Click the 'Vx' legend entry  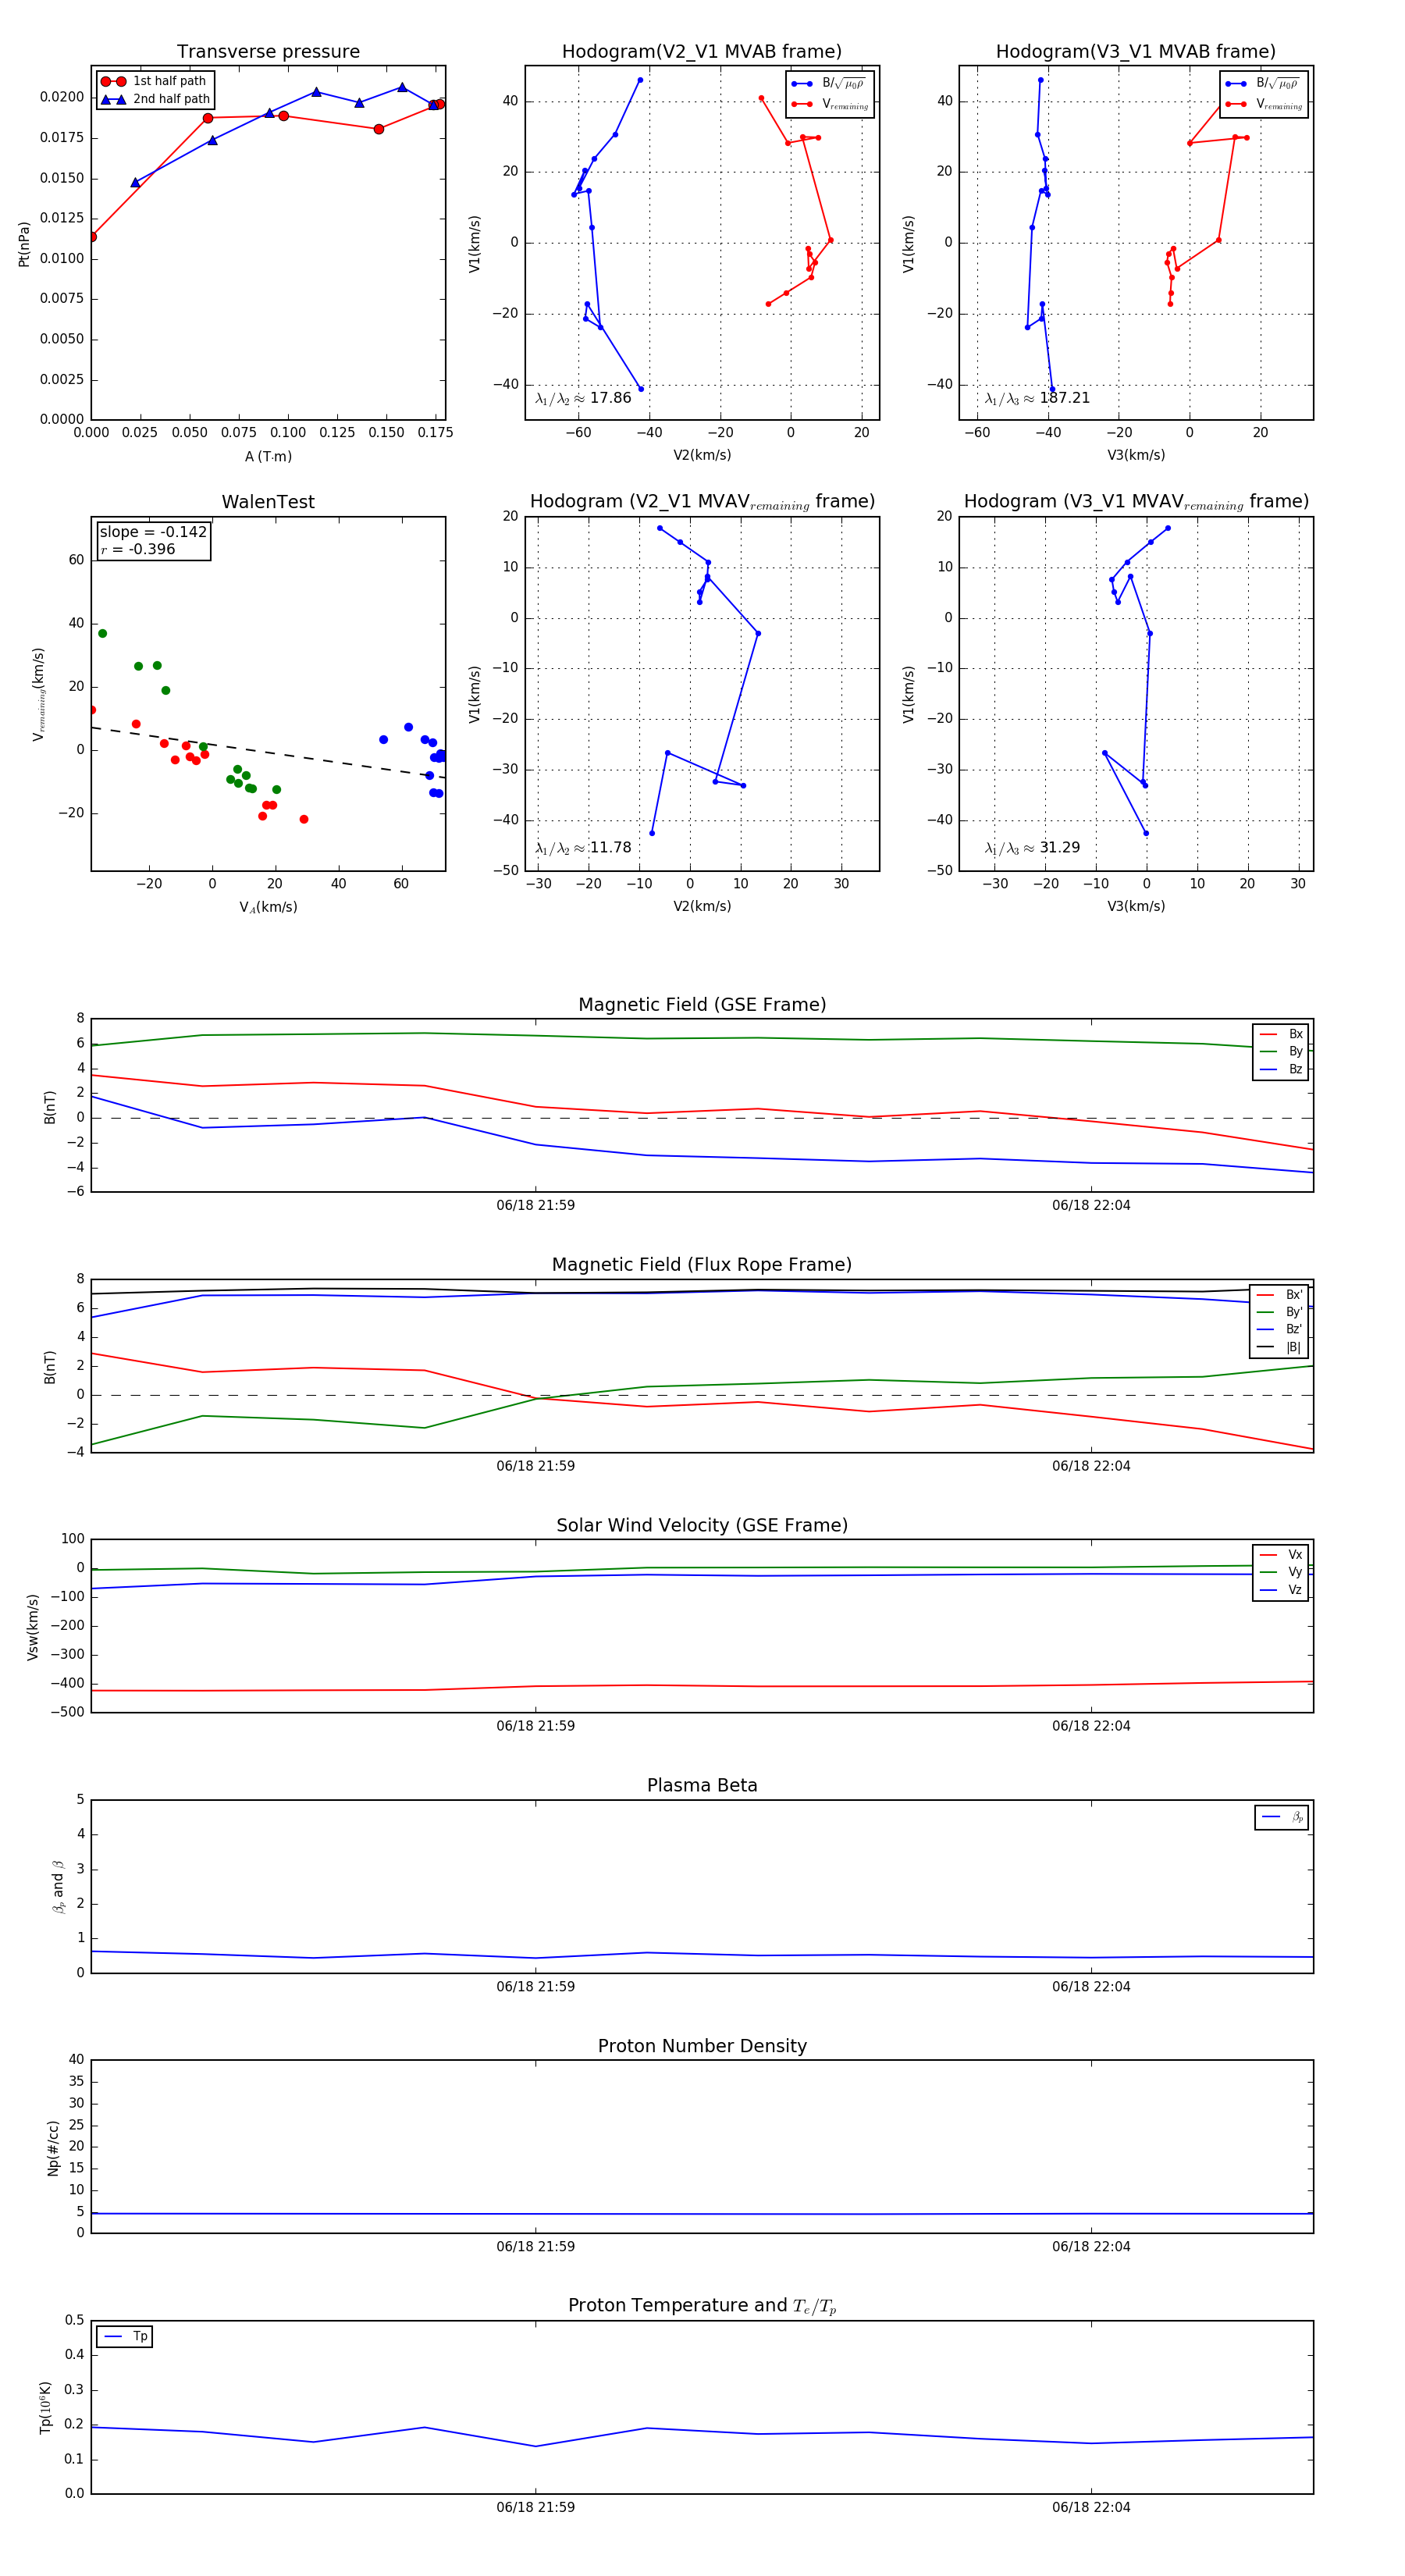(x=1281, y=1555)
